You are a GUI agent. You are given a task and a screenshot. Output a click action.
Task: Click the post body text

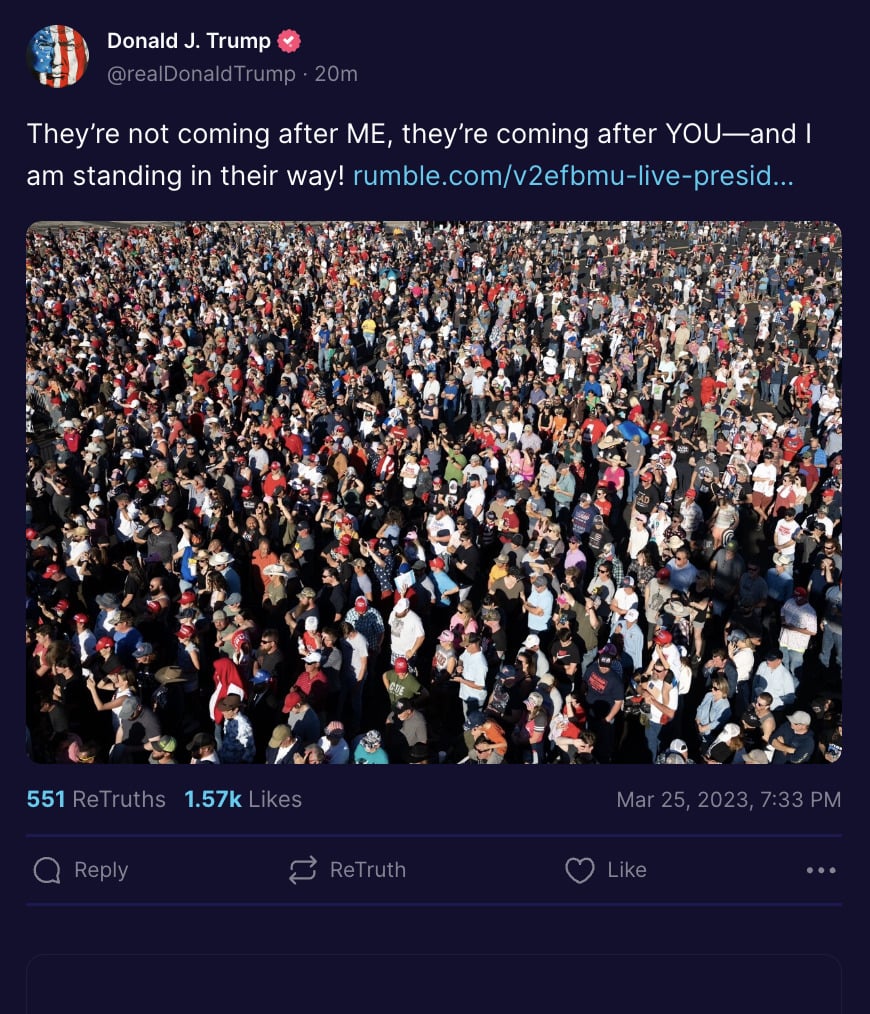[x=419, y=155]
